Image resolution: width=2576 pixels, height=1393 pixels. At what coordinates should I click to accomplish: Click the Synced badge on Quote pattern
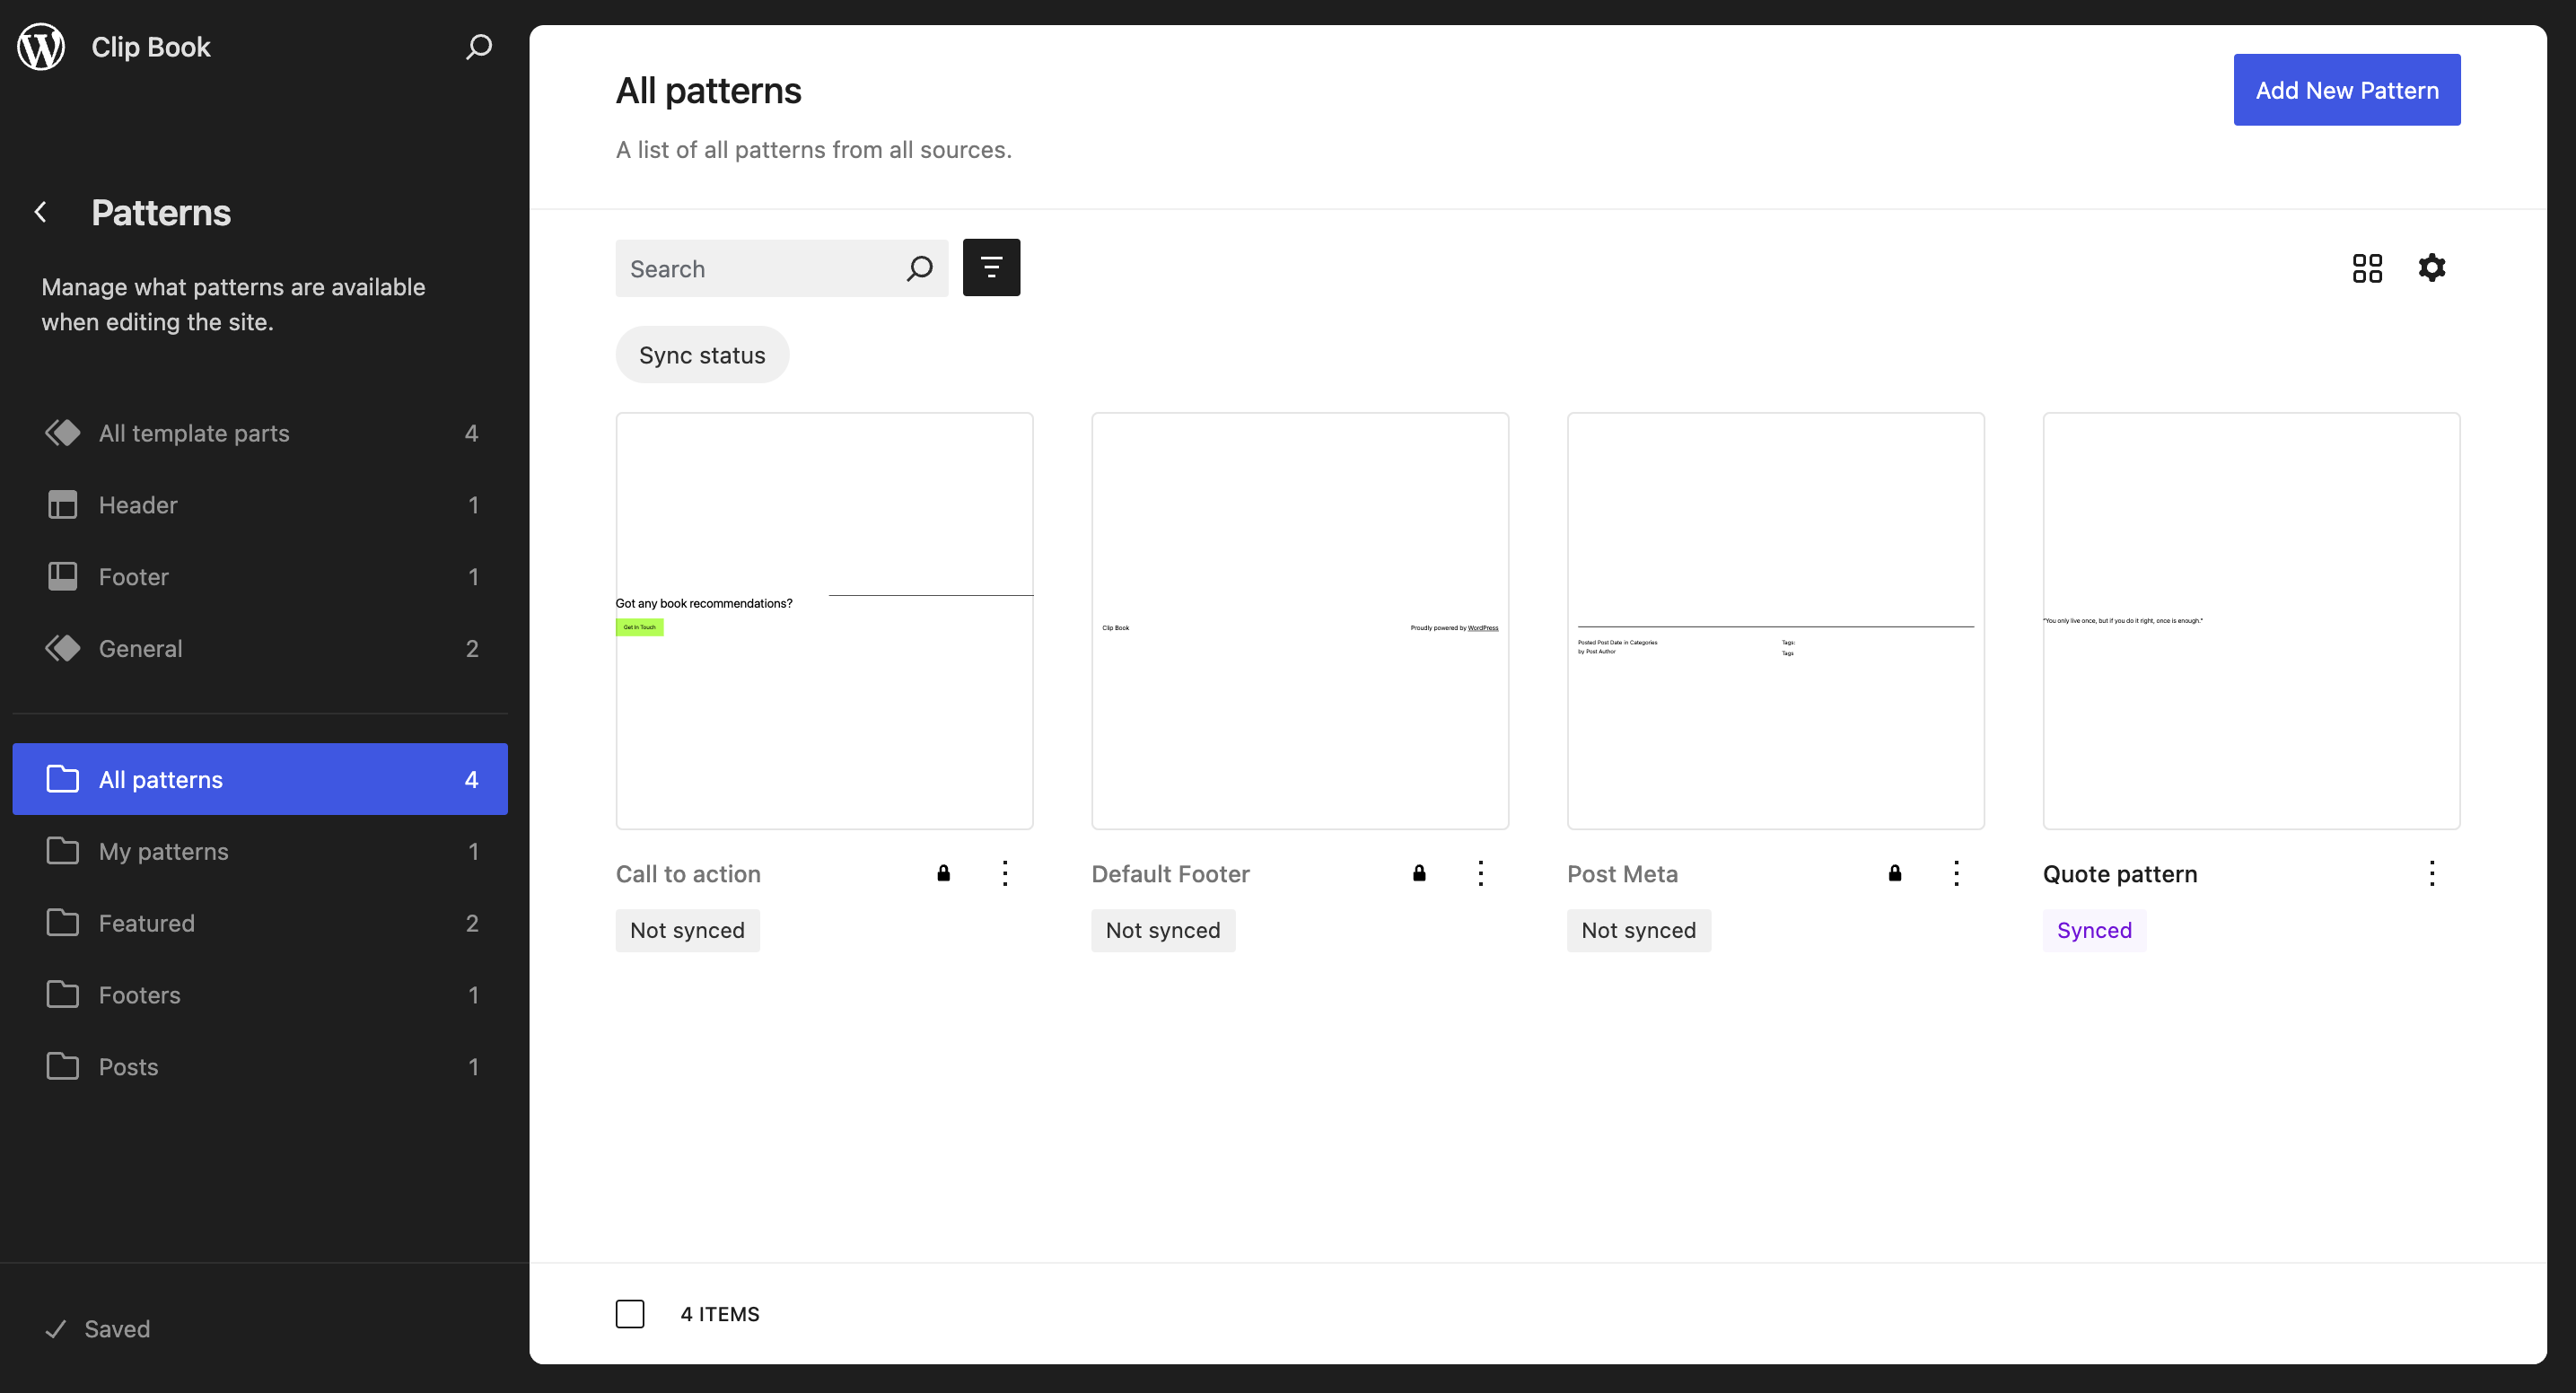[2094, 930]
